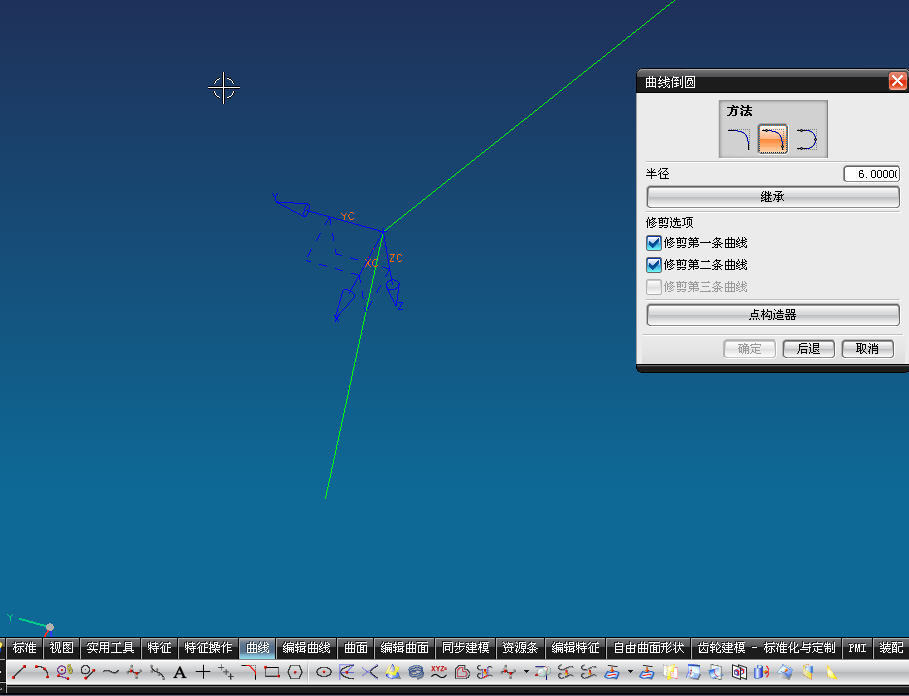Select the Point Set multiple-plus icon

pos(226,672)
